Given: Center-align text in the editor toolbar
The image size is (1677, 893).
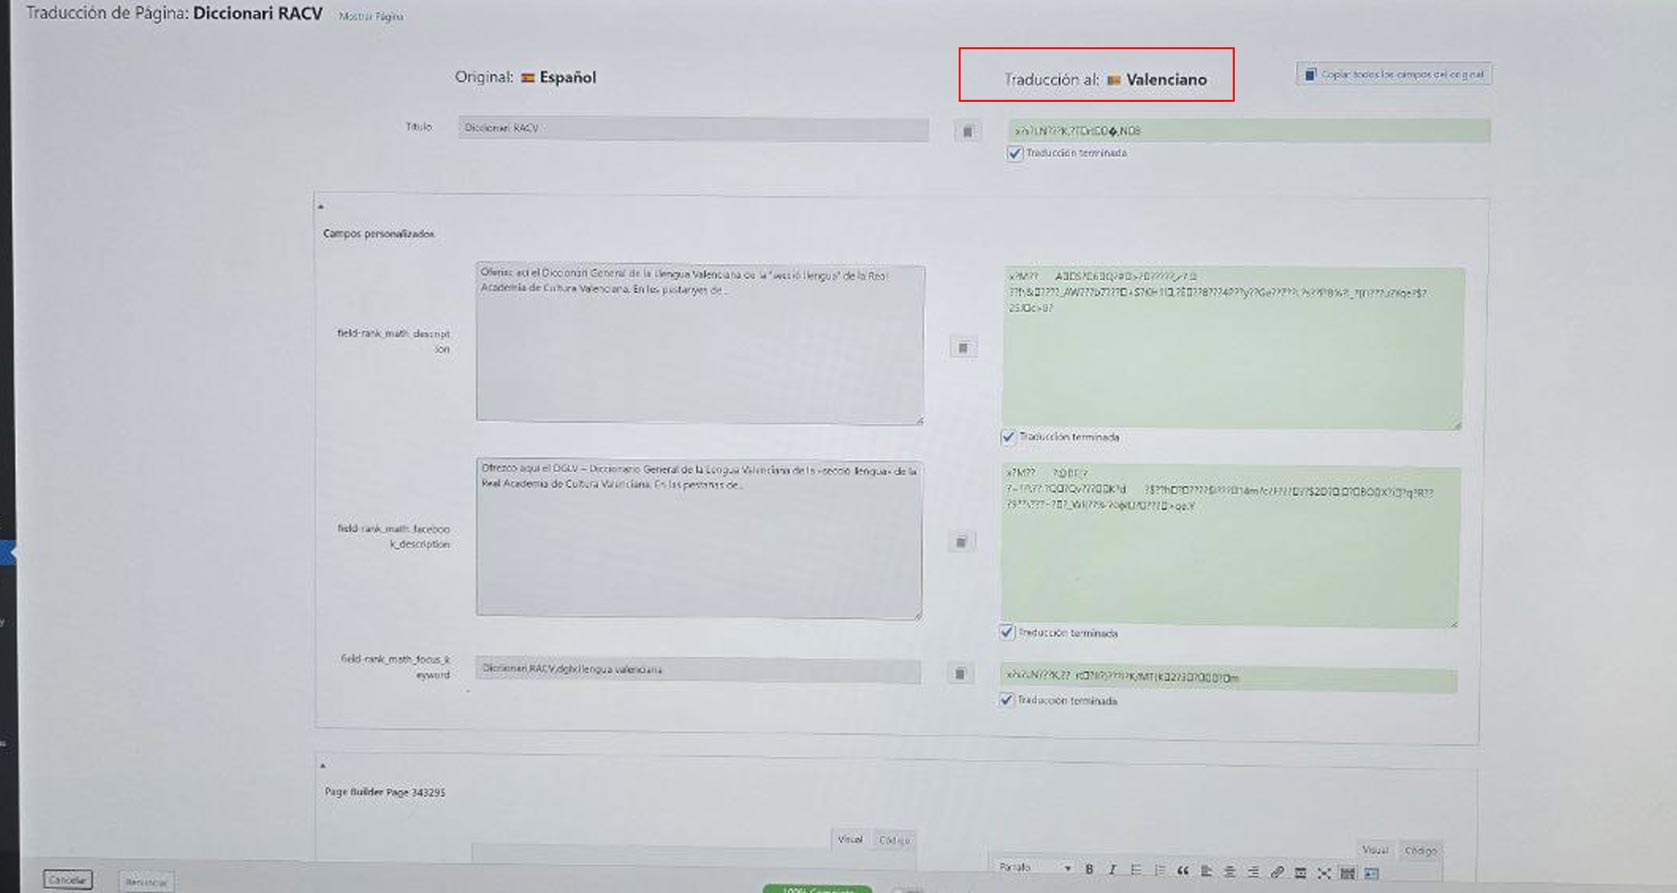Looking at the screenshot, I should click(x=1230, y=872).
